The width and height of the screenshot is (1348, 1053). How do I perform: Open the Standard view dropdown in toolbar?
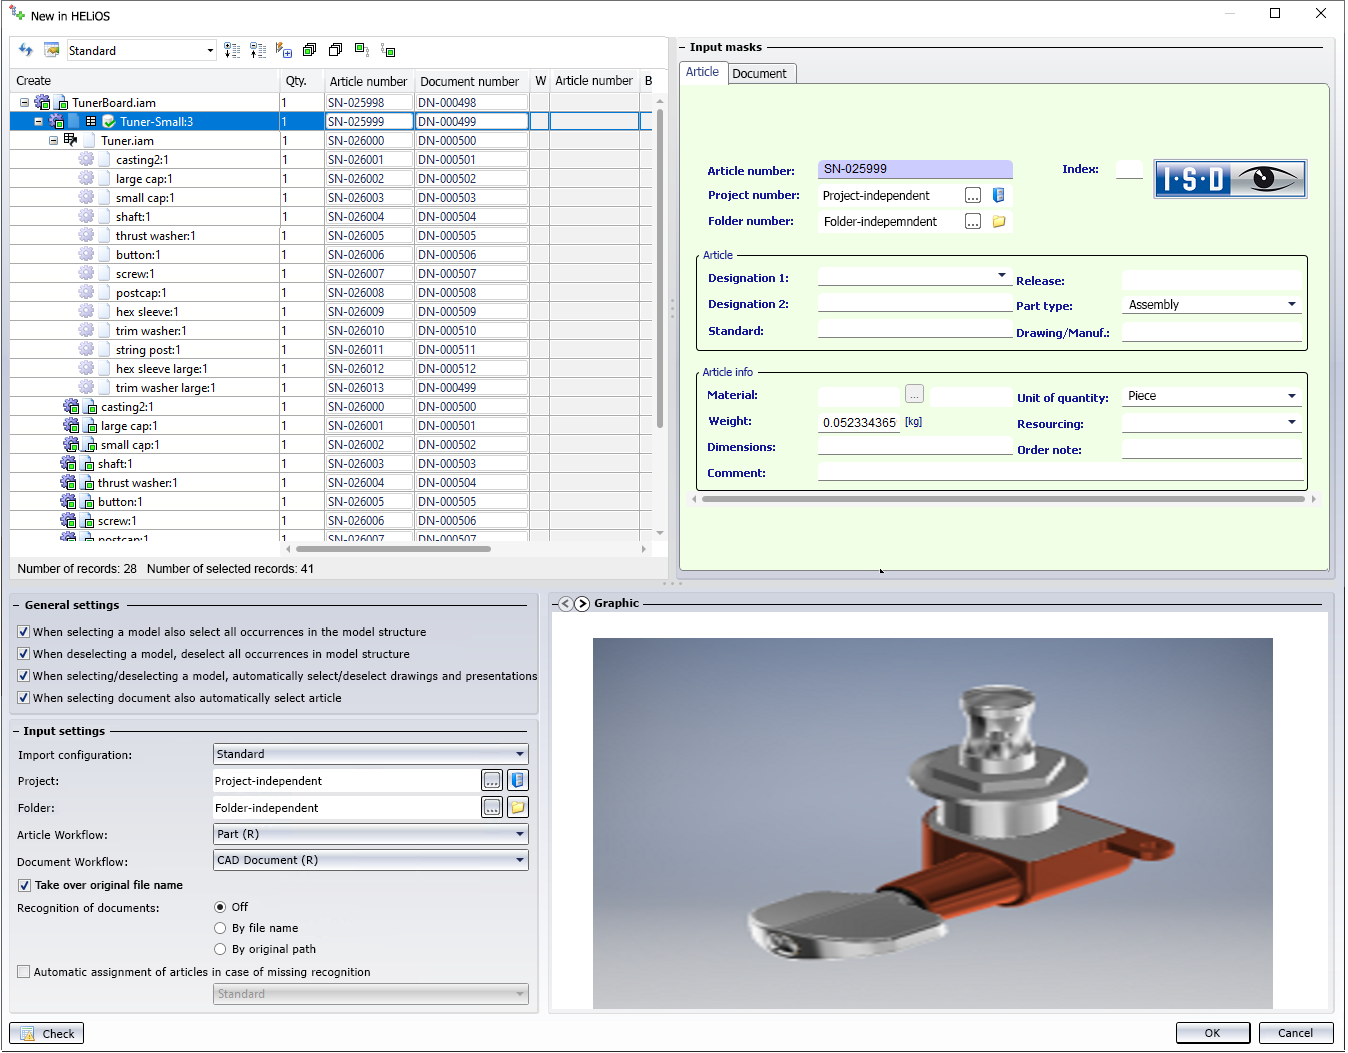[210, 50]
